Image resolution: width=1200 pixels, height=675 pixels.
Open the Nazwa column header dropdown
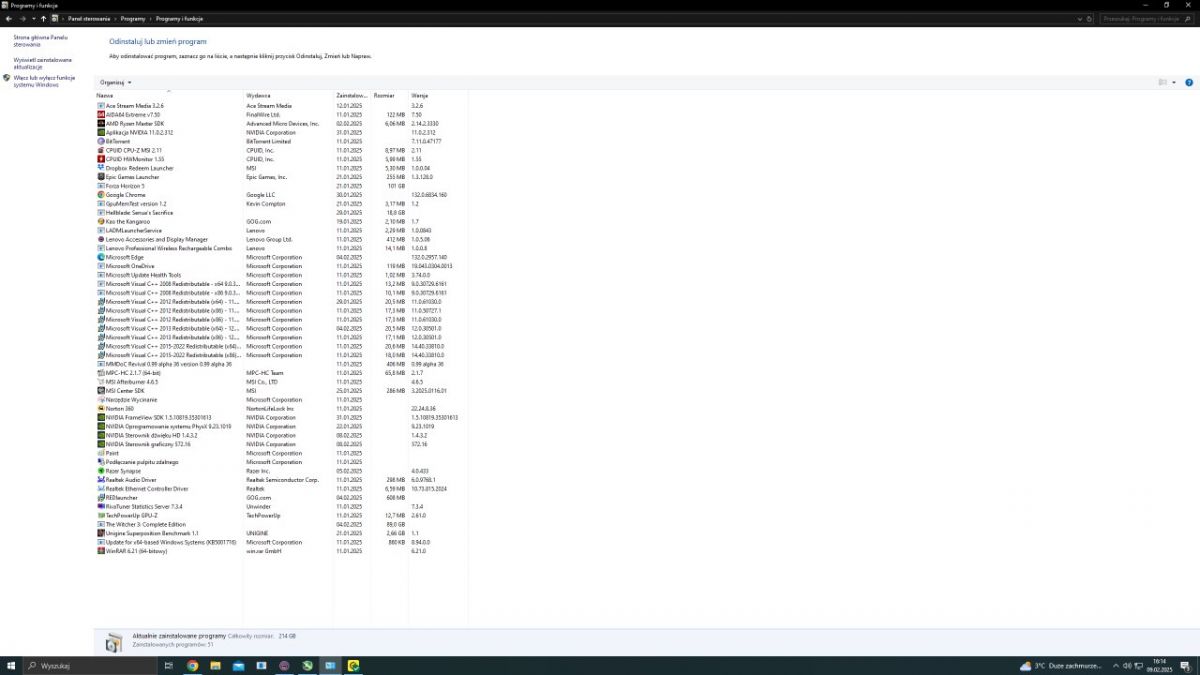(107, 95)
